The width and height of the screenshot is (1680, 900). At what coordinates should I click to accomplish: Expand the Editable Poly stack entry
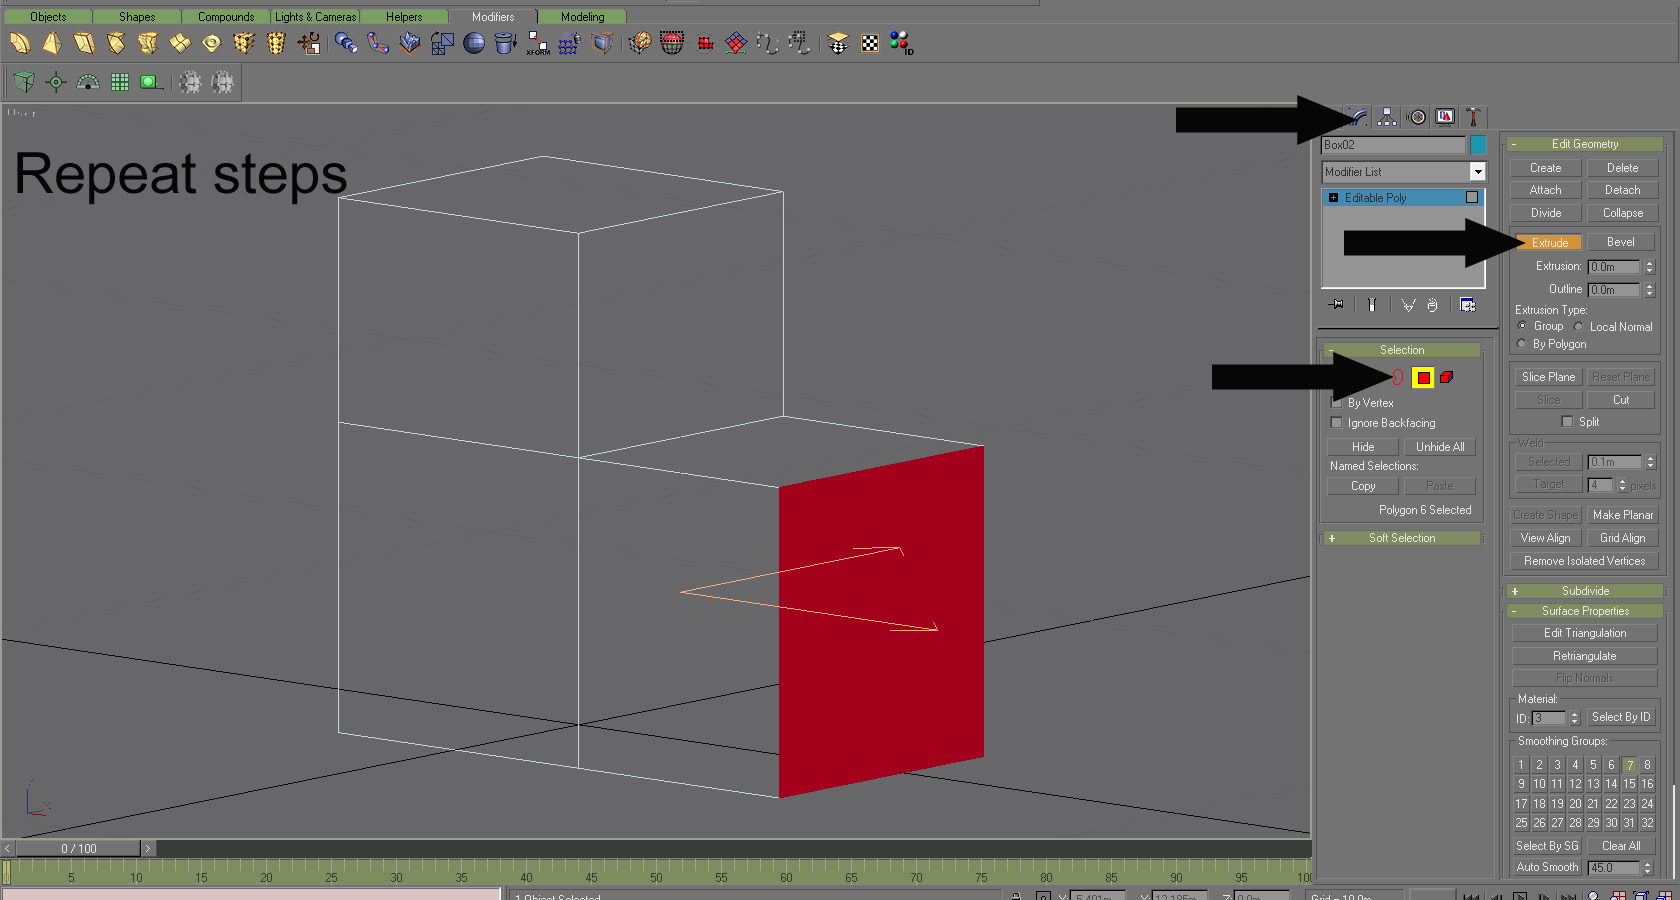coord(1333,198)
